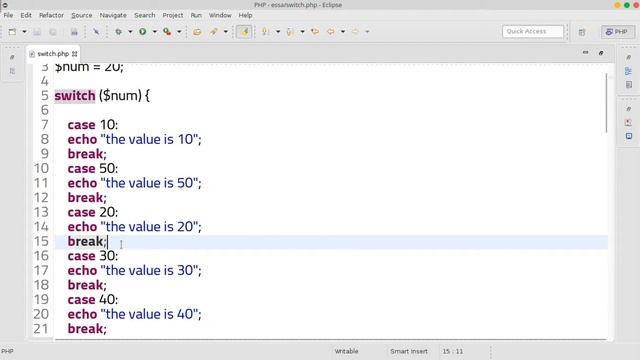Viewport: 640px width, 360px height.
Task: Click the Writable status bar entry
Action: coord(347,351)
